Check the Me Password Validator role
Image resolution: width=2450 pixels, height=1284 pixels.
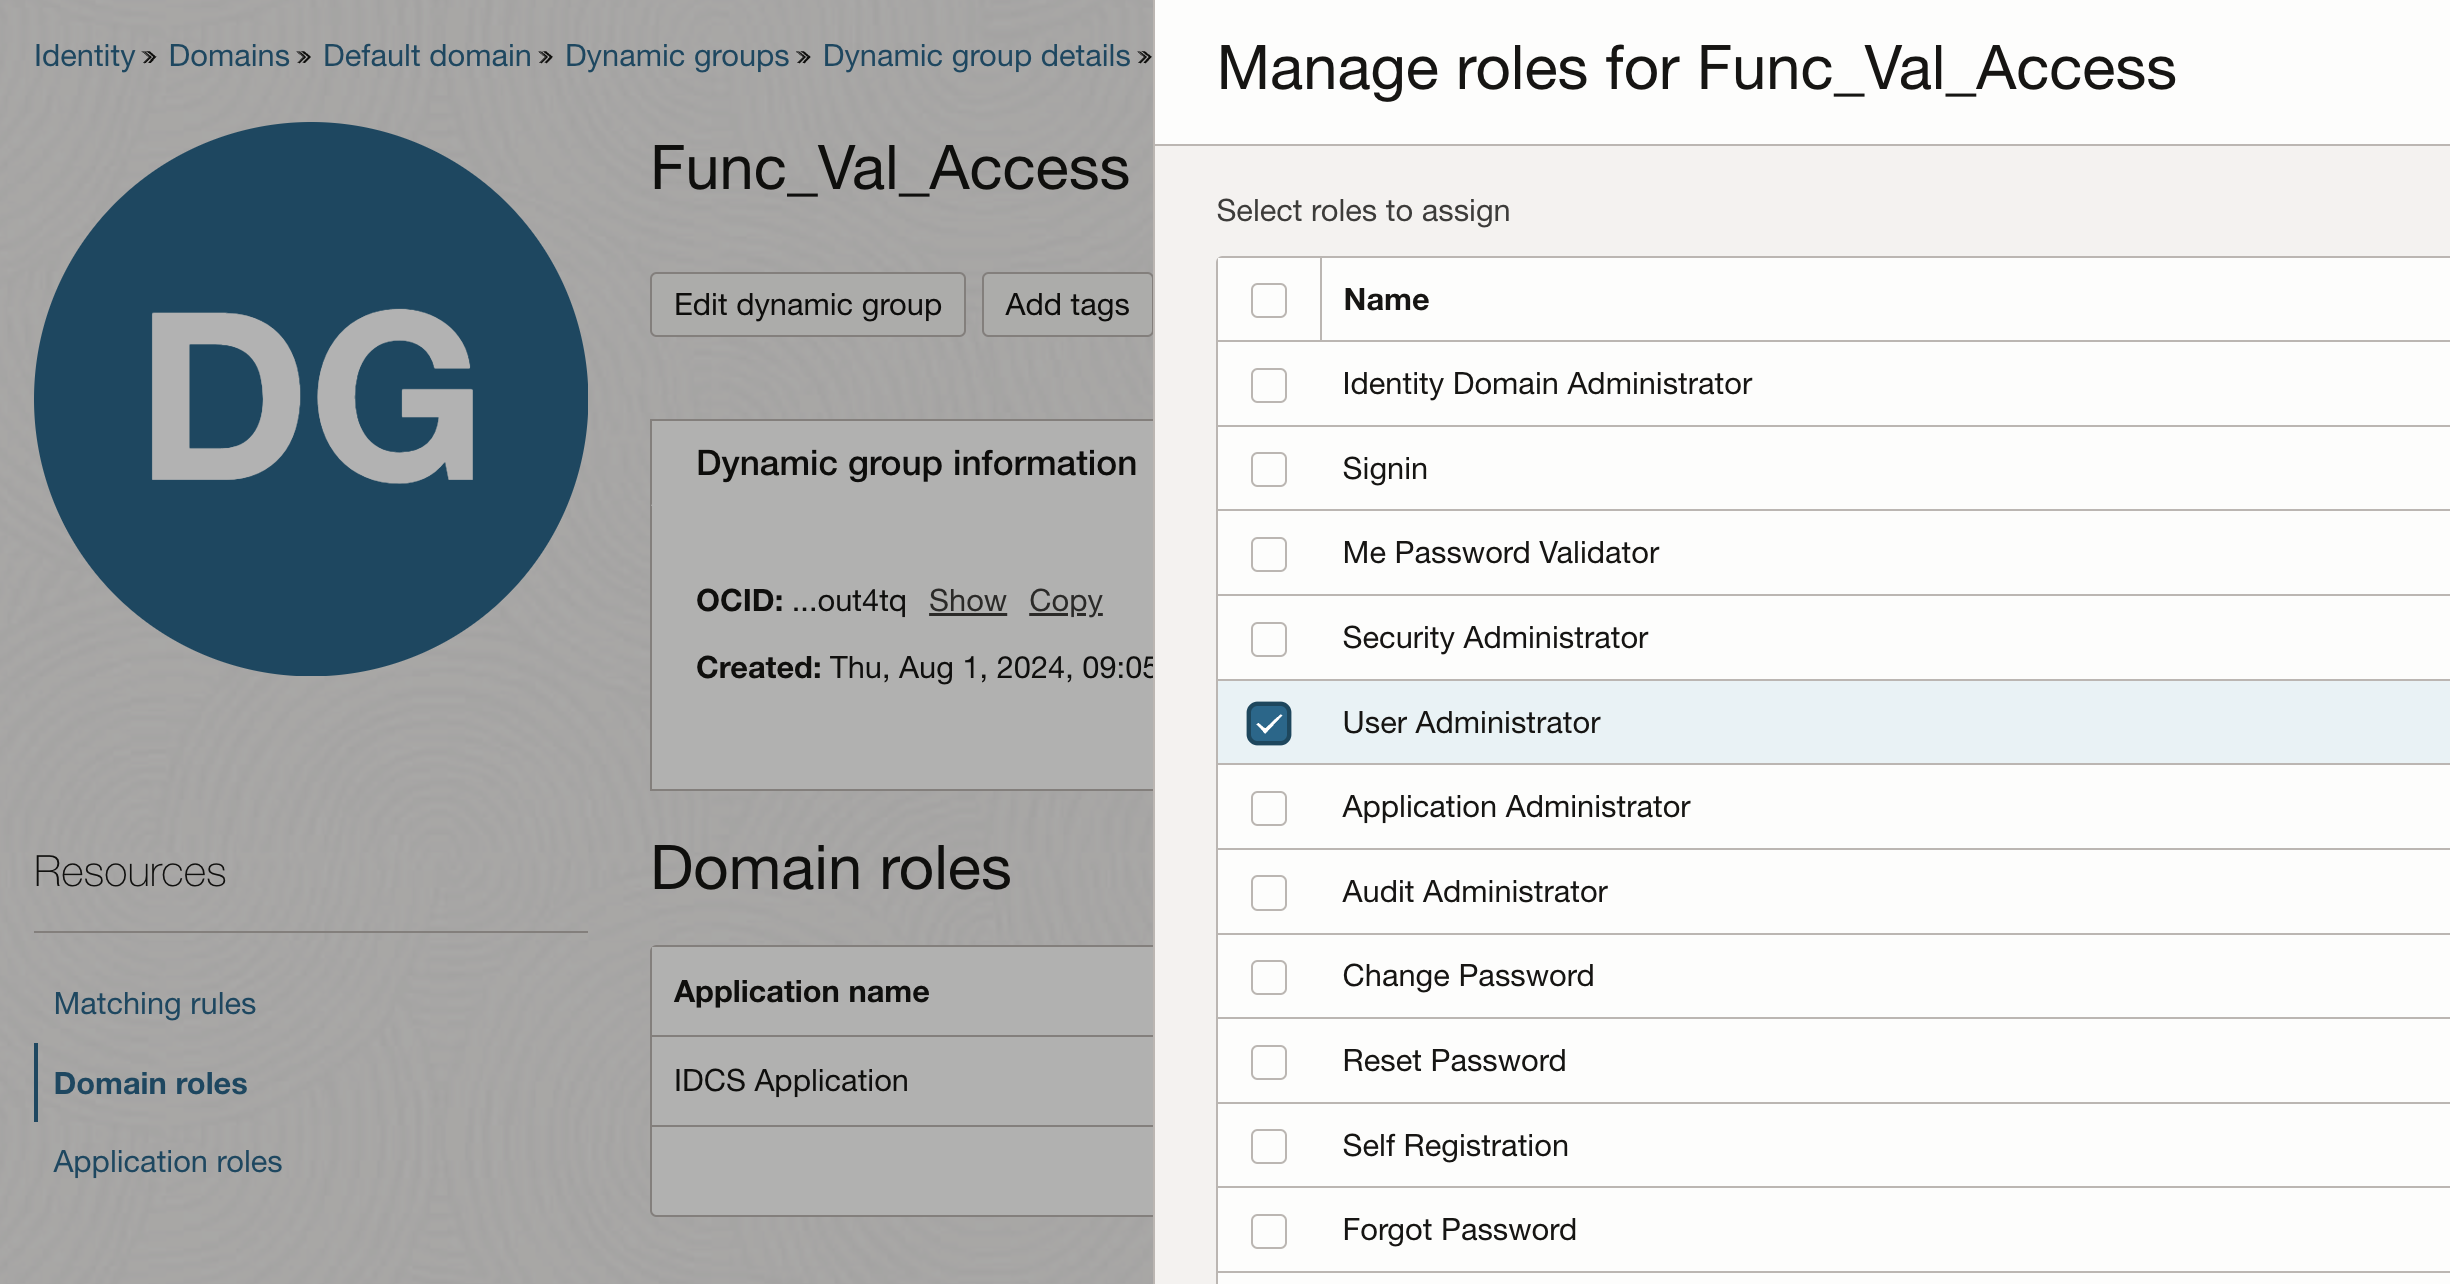point(1268,554)
